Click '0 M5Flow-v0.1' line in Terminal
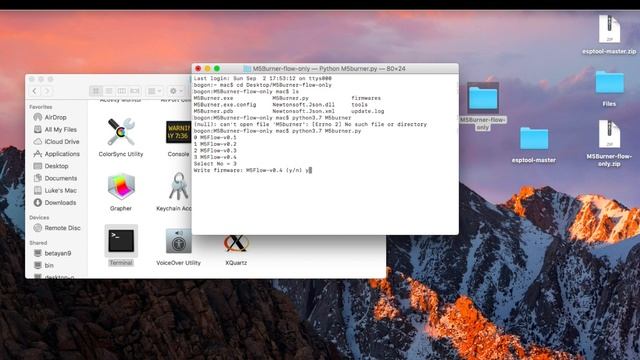This screenshot has height=360, width=640. tap(215, 138)
